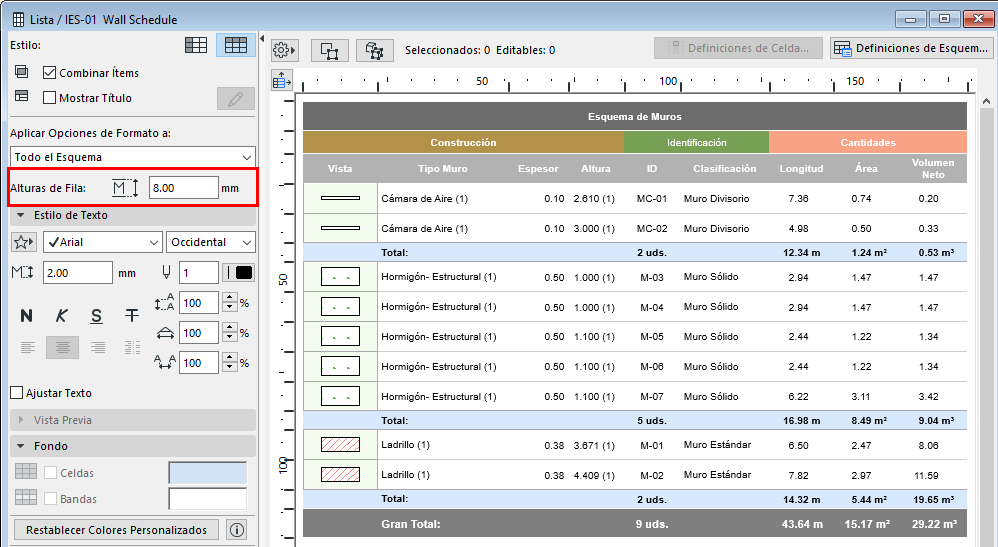This screenshot has width=998, height=547.
Task: Click the Ladrillo wall preview for M-02
Action: (x=341, y=474)
